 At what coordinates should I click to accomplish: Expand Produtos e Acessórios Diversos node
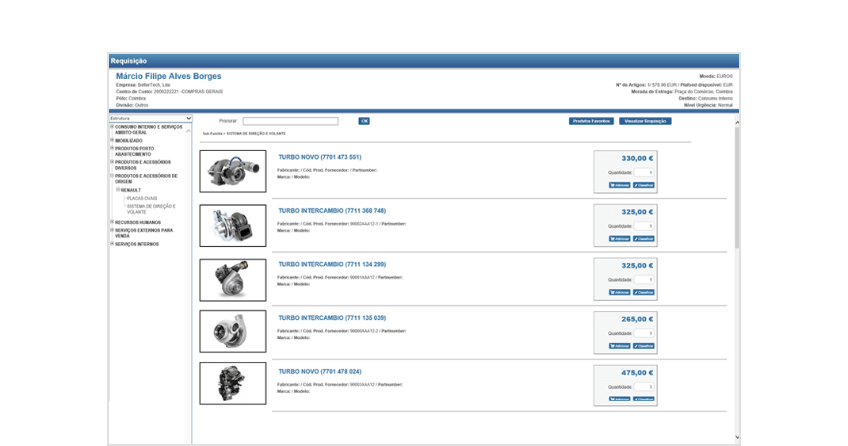[112, 162]
